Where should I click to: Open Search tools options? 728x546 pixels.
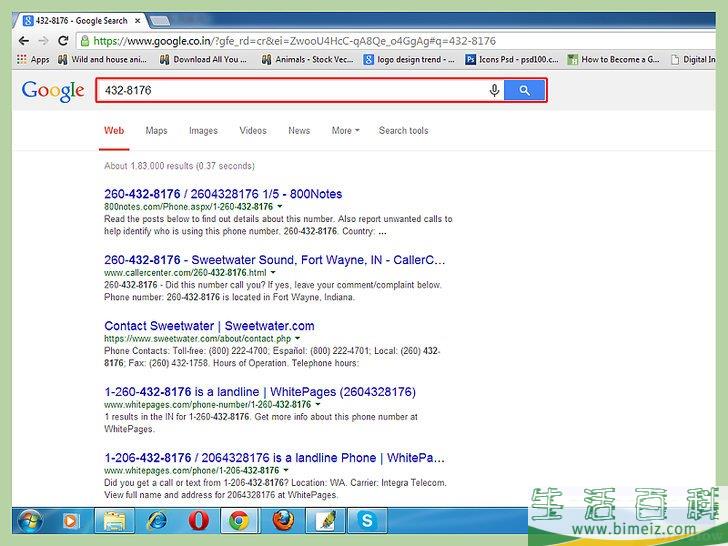[x=403, y=130]
